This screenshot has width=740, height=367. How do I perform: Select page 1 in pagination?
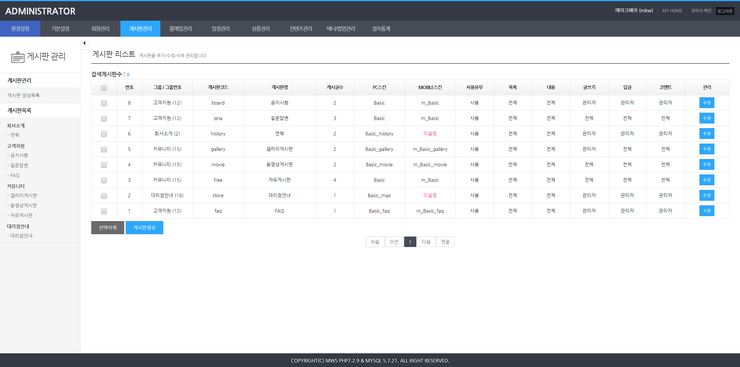point(410,242)
